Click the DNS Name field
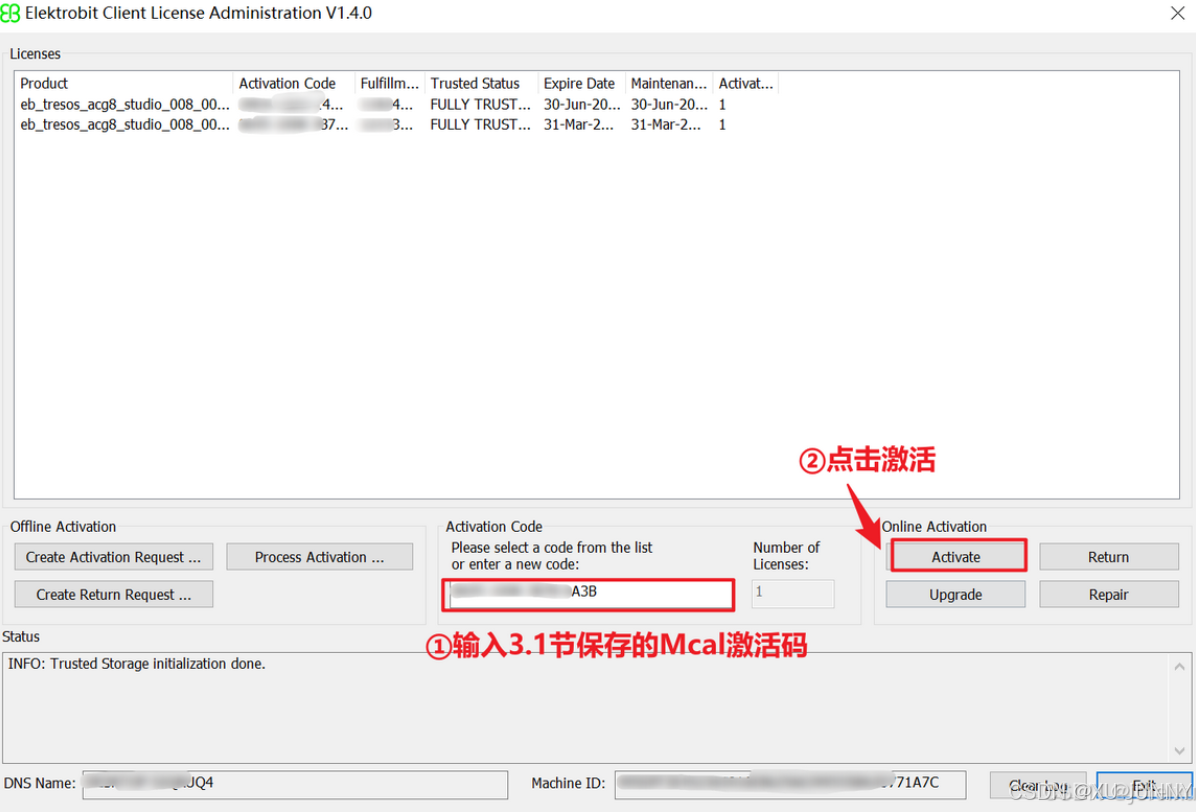This screenshot has height=812, width=1196. coord(295,784)
